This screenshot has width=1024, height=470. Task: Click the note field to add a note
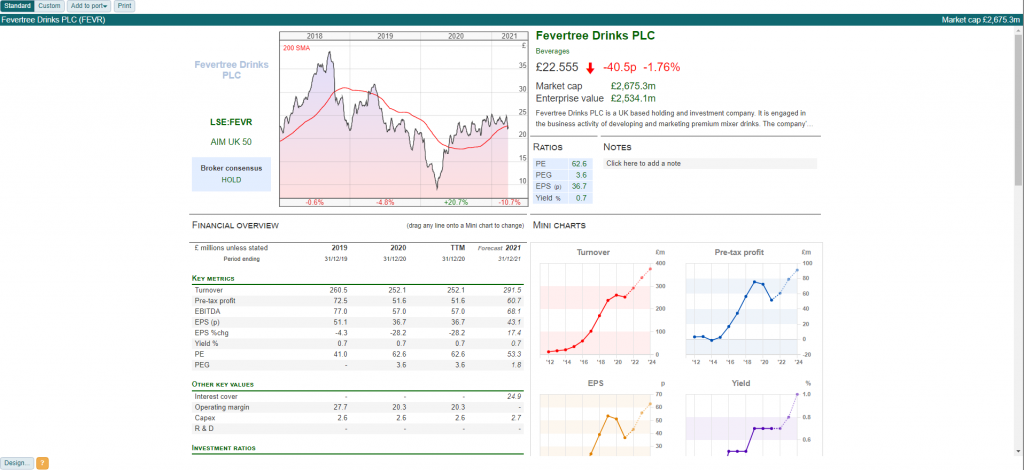[x=710, y=163]
